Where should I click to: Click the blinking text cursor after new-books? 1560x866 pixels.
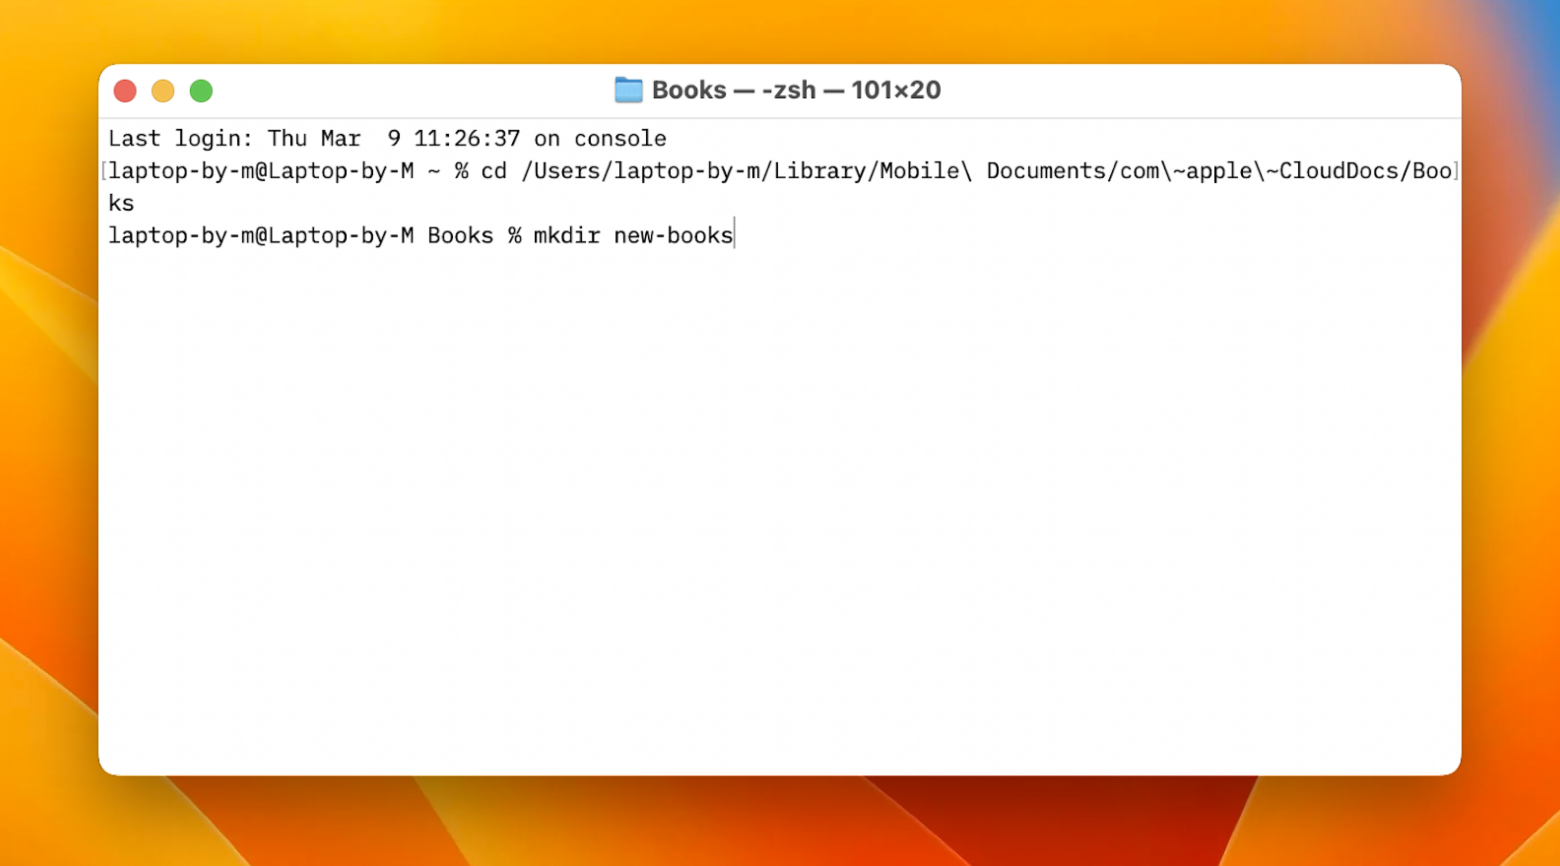pyautogui.click(x=735, y=235)
